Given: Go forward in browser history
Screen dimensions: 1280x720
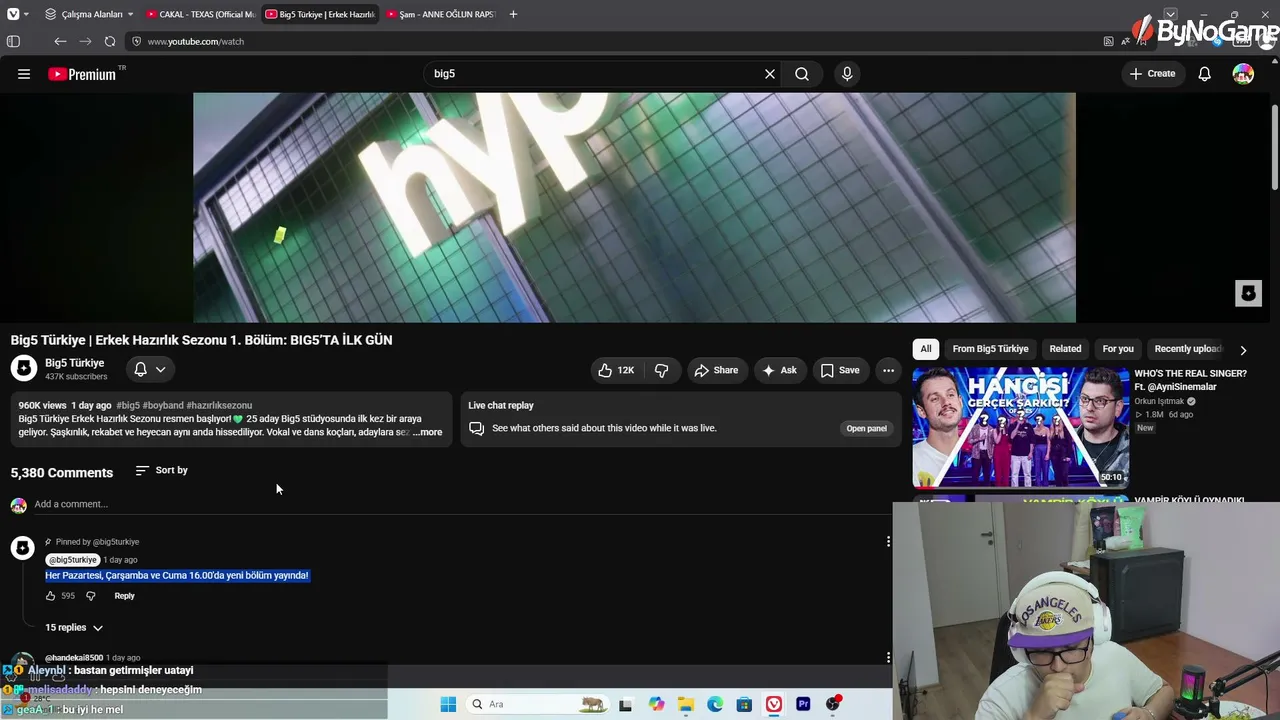Looking at the screenshot, I should [85, 41].
